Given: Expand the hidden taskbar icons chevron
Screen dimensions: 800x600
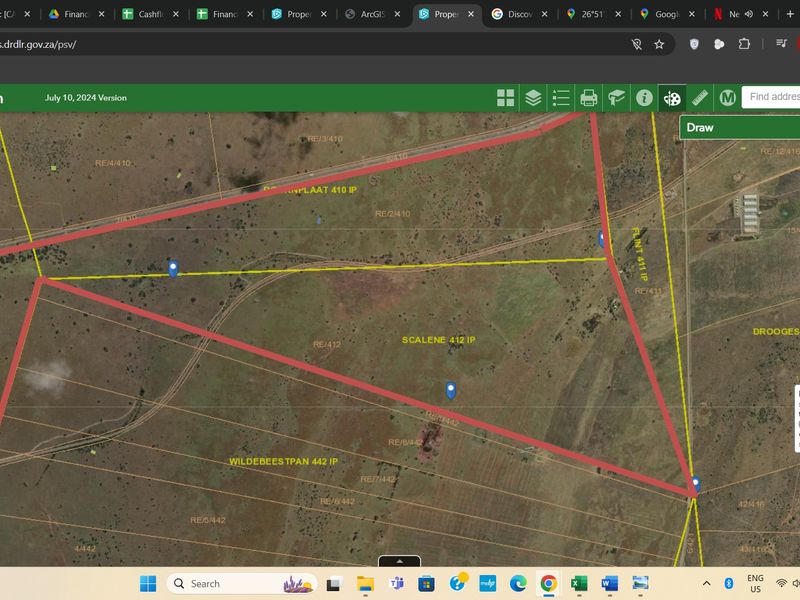Looking at the screenshot, I should [x=704, y=582].
